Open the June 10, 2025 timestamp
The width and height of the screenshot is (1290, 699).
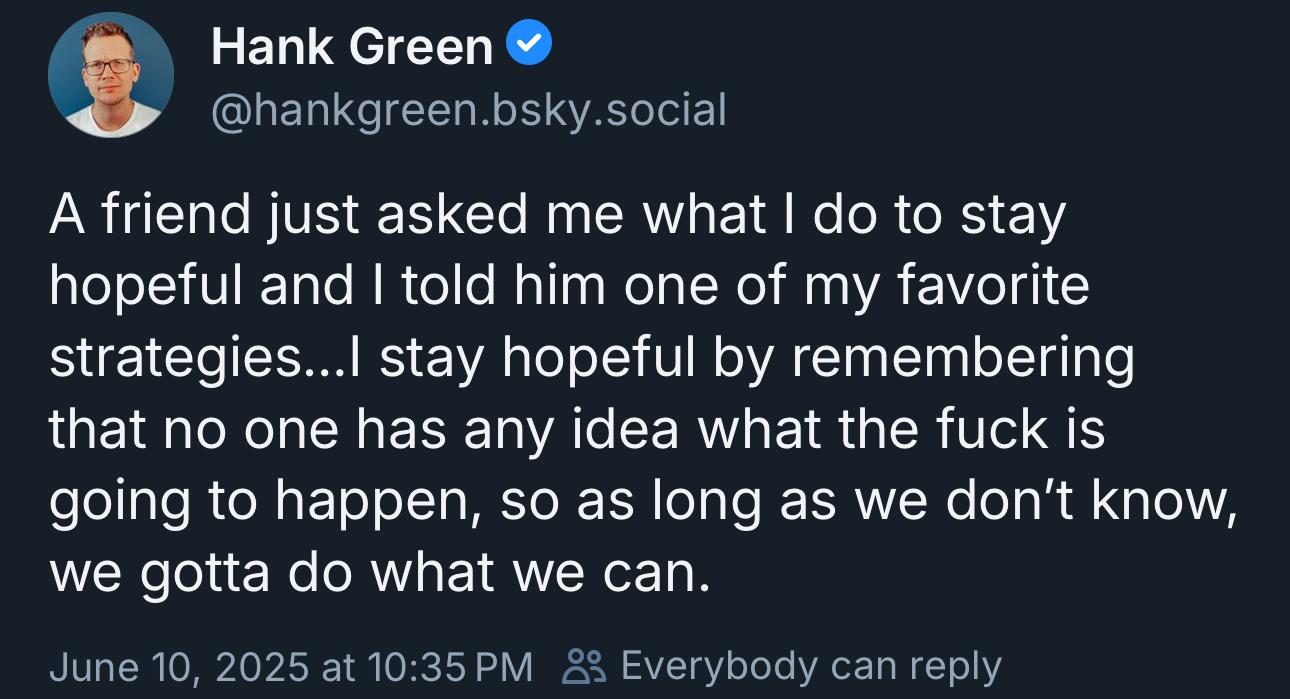[x=290, y=665]
